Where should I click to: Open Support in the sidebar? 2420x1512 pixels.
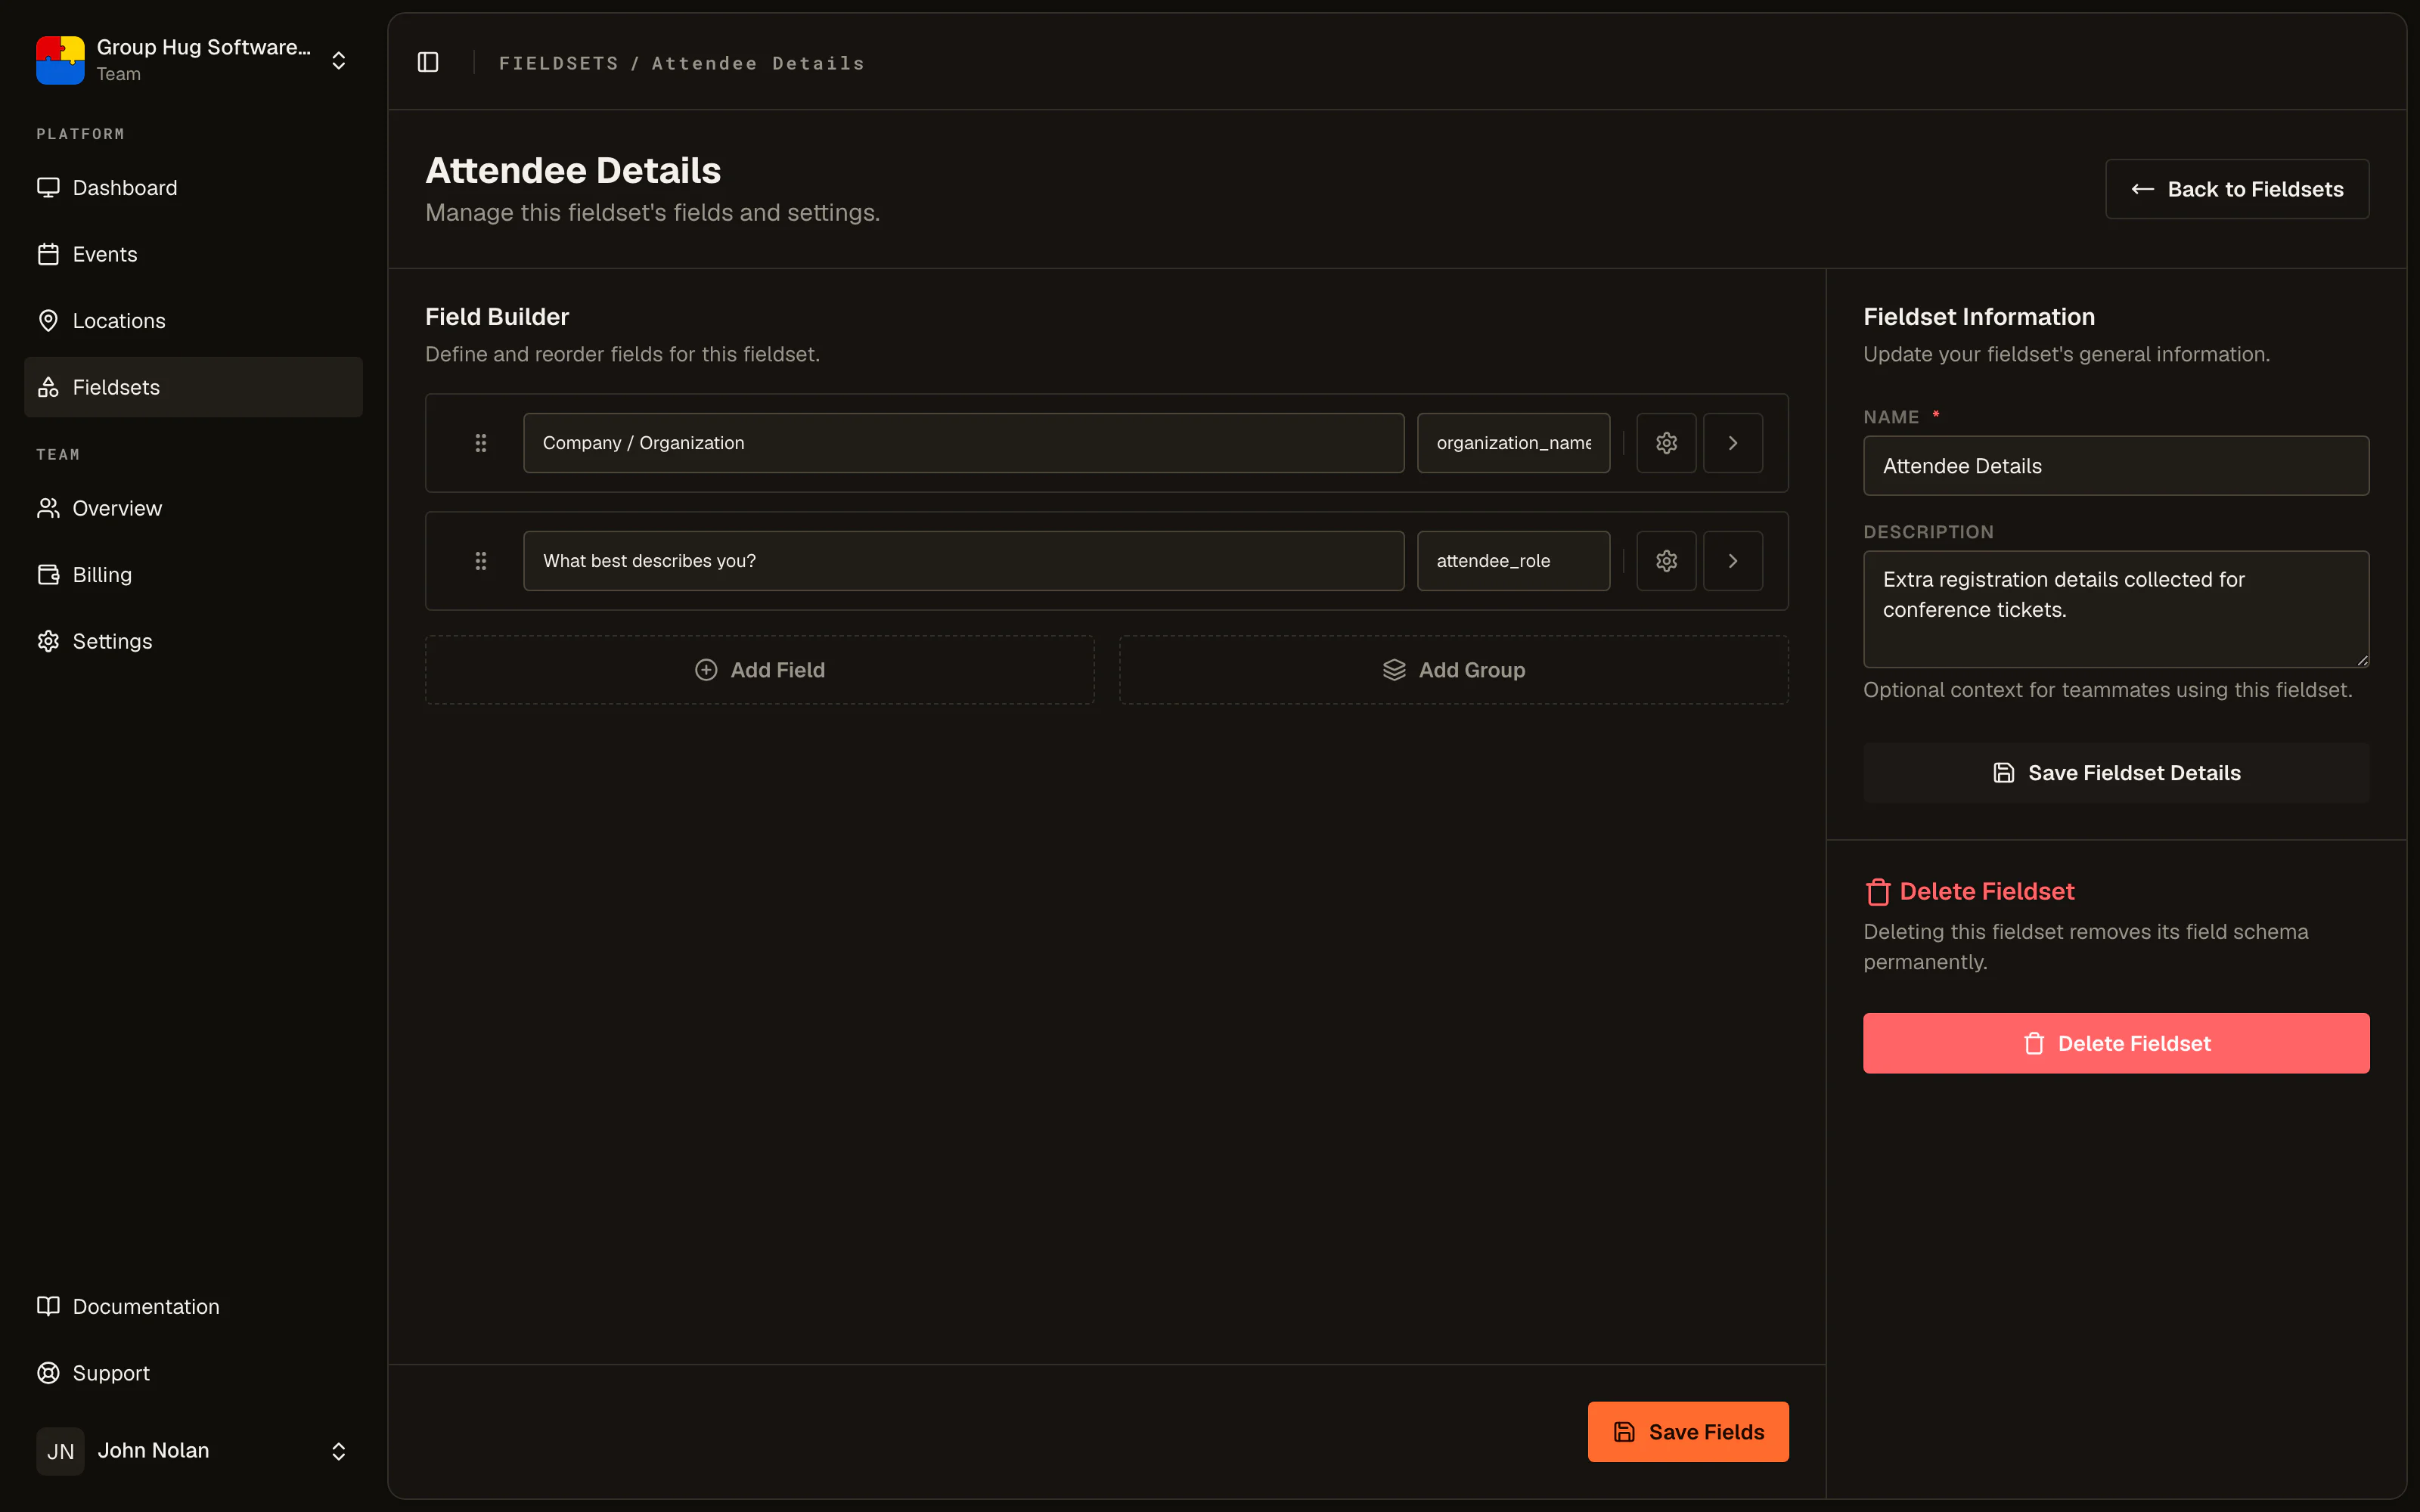pos(193,1373)
